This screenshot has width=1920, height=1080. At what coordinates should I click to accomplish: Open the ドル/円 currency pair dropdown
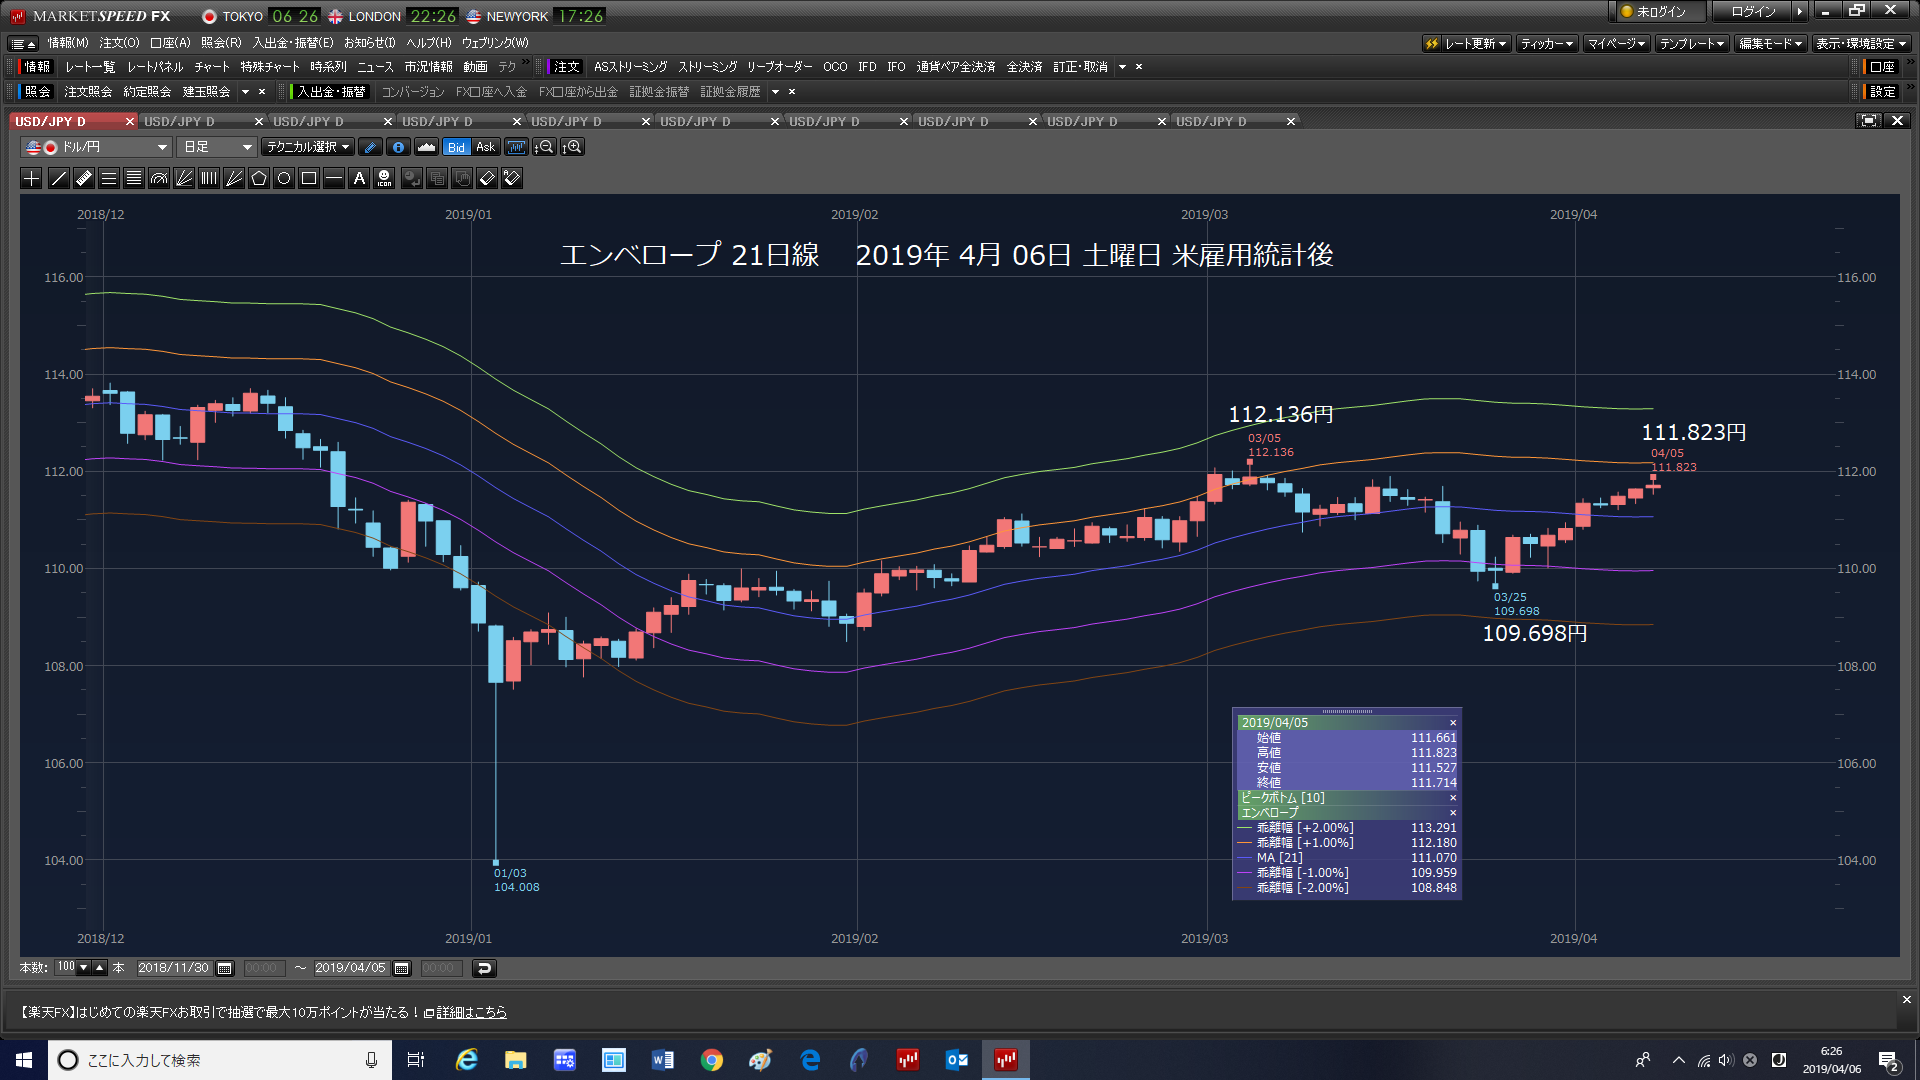coord(96,147)
